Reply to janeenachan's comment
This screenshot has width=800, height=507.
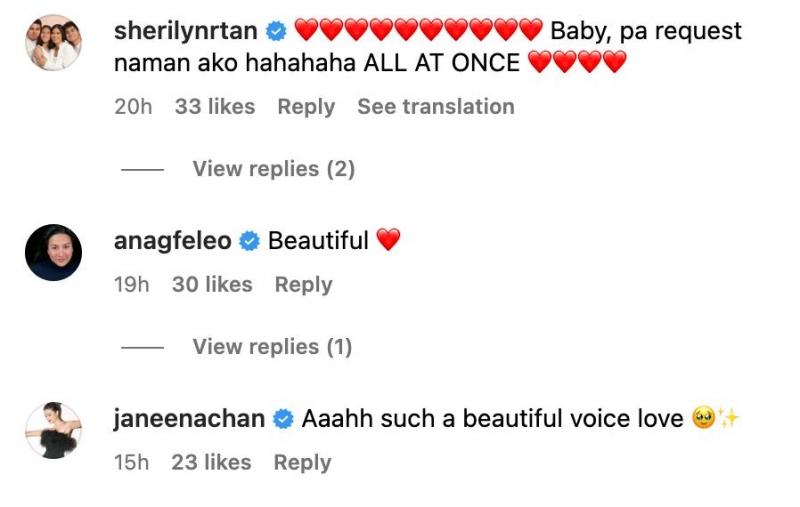pyautogui.click(x=302, y=463)
